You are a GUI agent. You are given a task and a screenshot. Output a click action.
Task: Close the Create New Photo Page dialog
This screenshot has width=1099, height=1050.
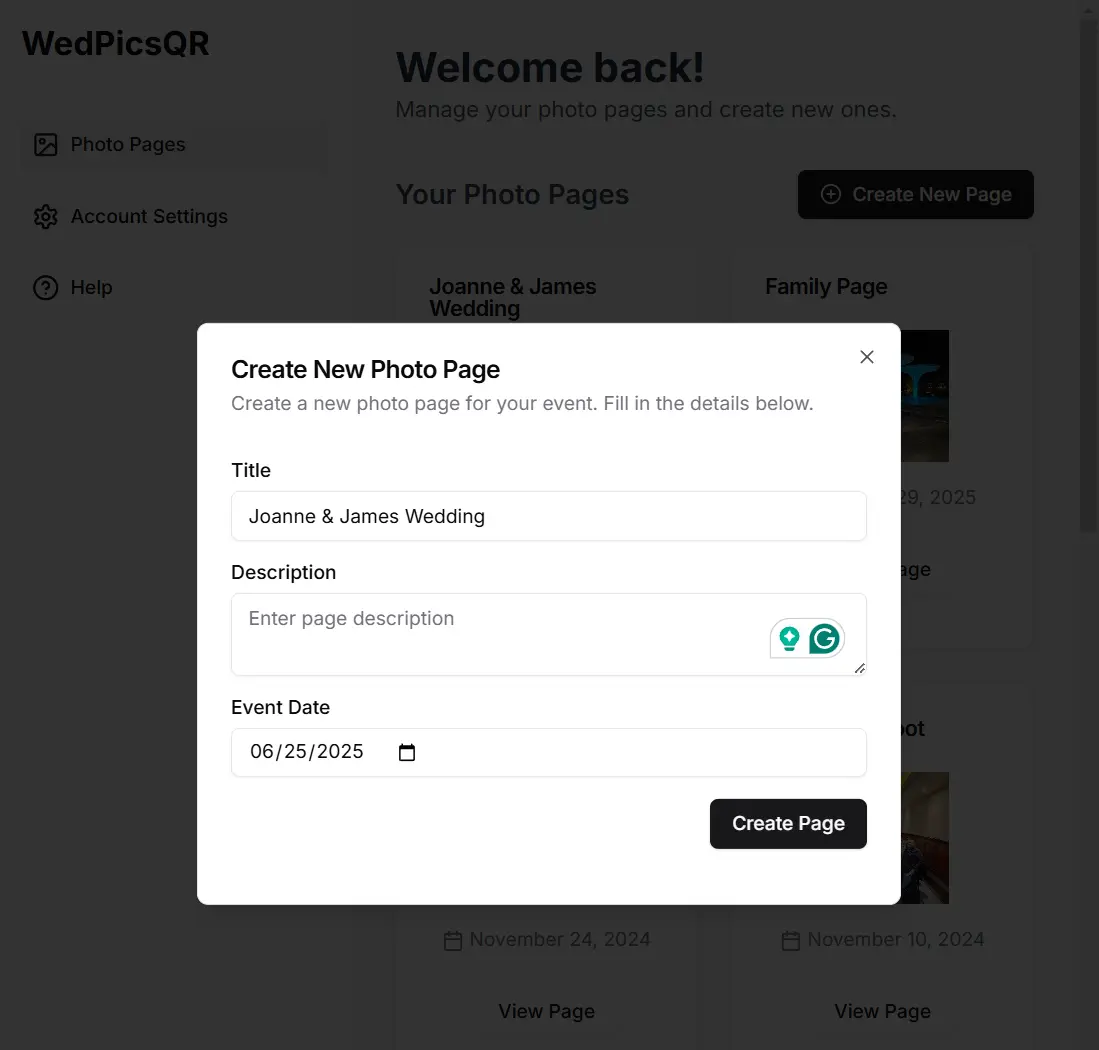pos(867,357)
